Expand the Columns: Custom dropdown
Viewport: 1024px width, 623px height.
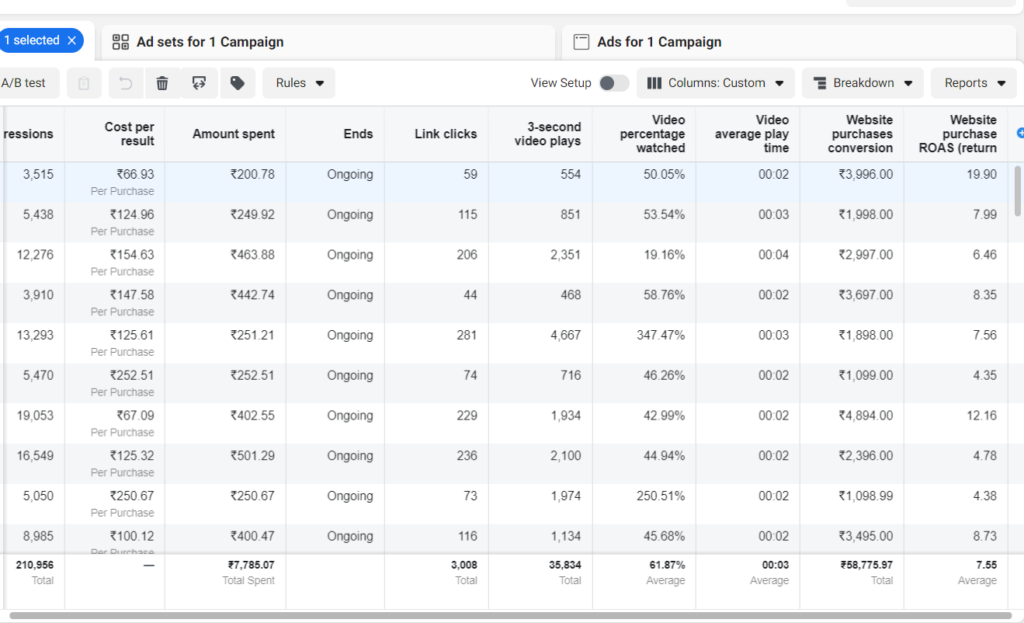716,83
